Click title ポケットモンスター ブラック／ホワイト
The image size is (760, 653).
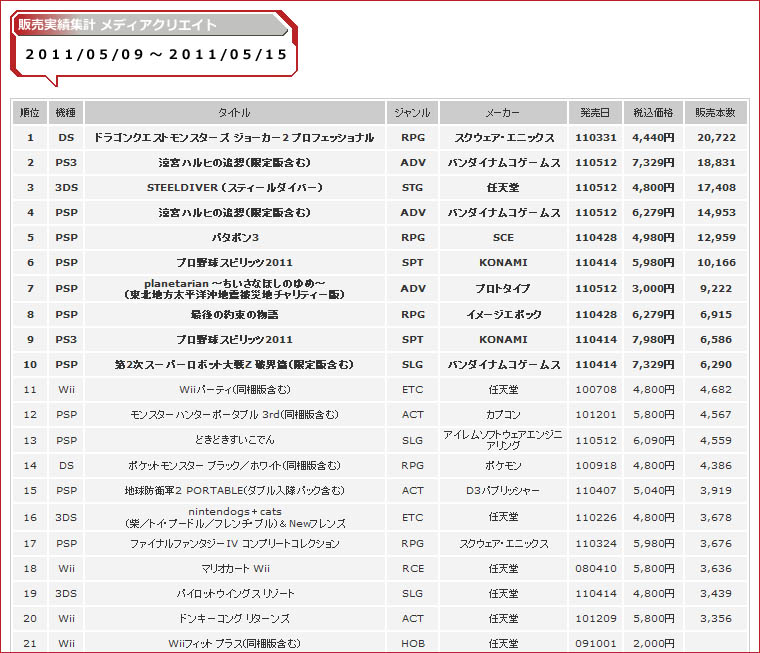pos(235,465)
